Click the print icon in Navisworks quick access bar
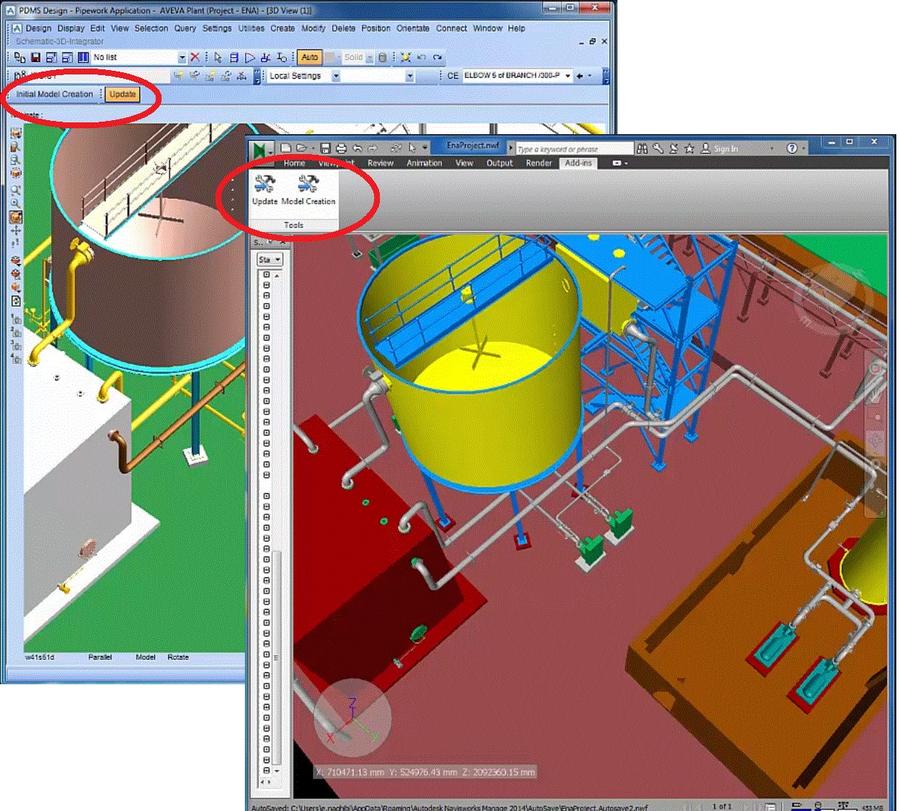 341,149
